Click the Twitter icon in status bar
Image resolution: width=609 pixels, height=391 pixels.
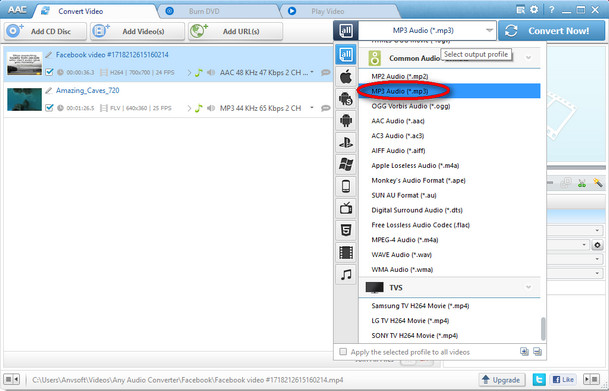[x=539, y=379]
